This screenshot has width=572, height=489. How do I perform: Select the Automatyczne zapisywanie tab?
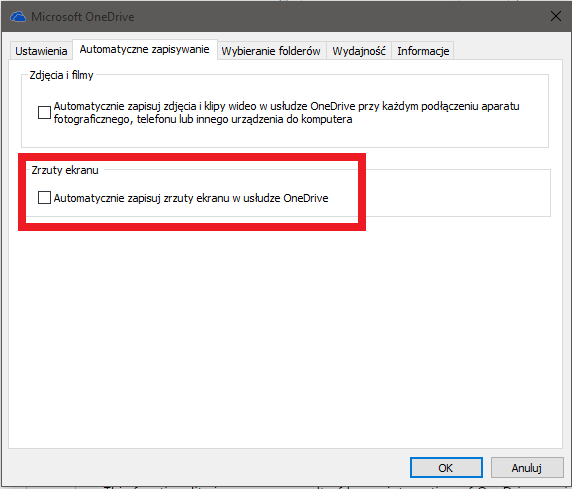144,49
